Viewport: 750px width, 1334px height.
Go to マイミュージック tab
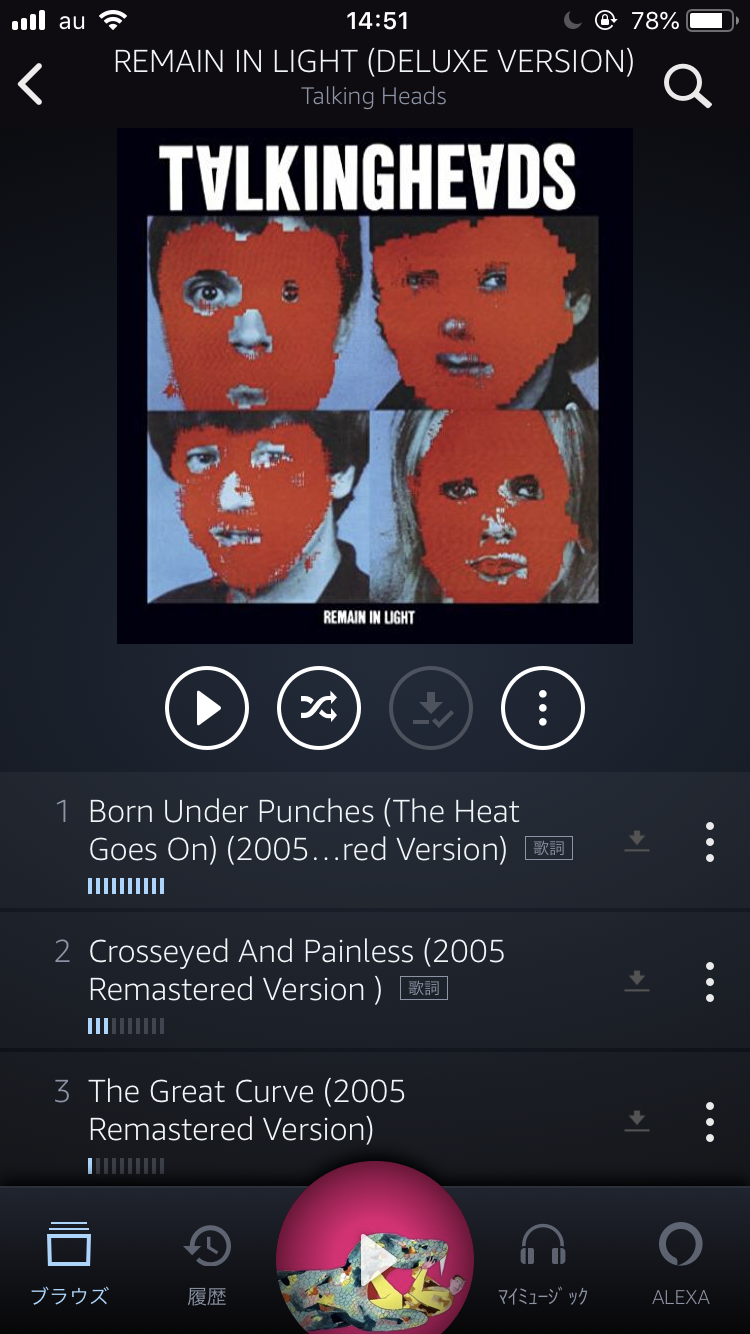(543, 1263)
